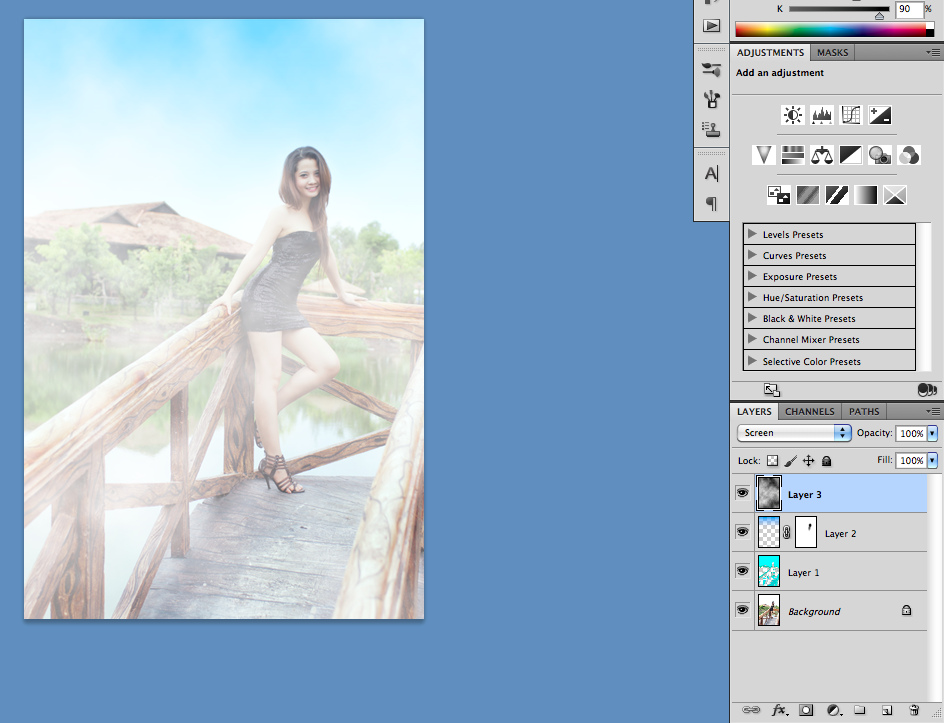Open the Character panel icon
Image resolution: width=944 pixels, height=723 pixels.
pyautogui.click(x=712, y=174)
